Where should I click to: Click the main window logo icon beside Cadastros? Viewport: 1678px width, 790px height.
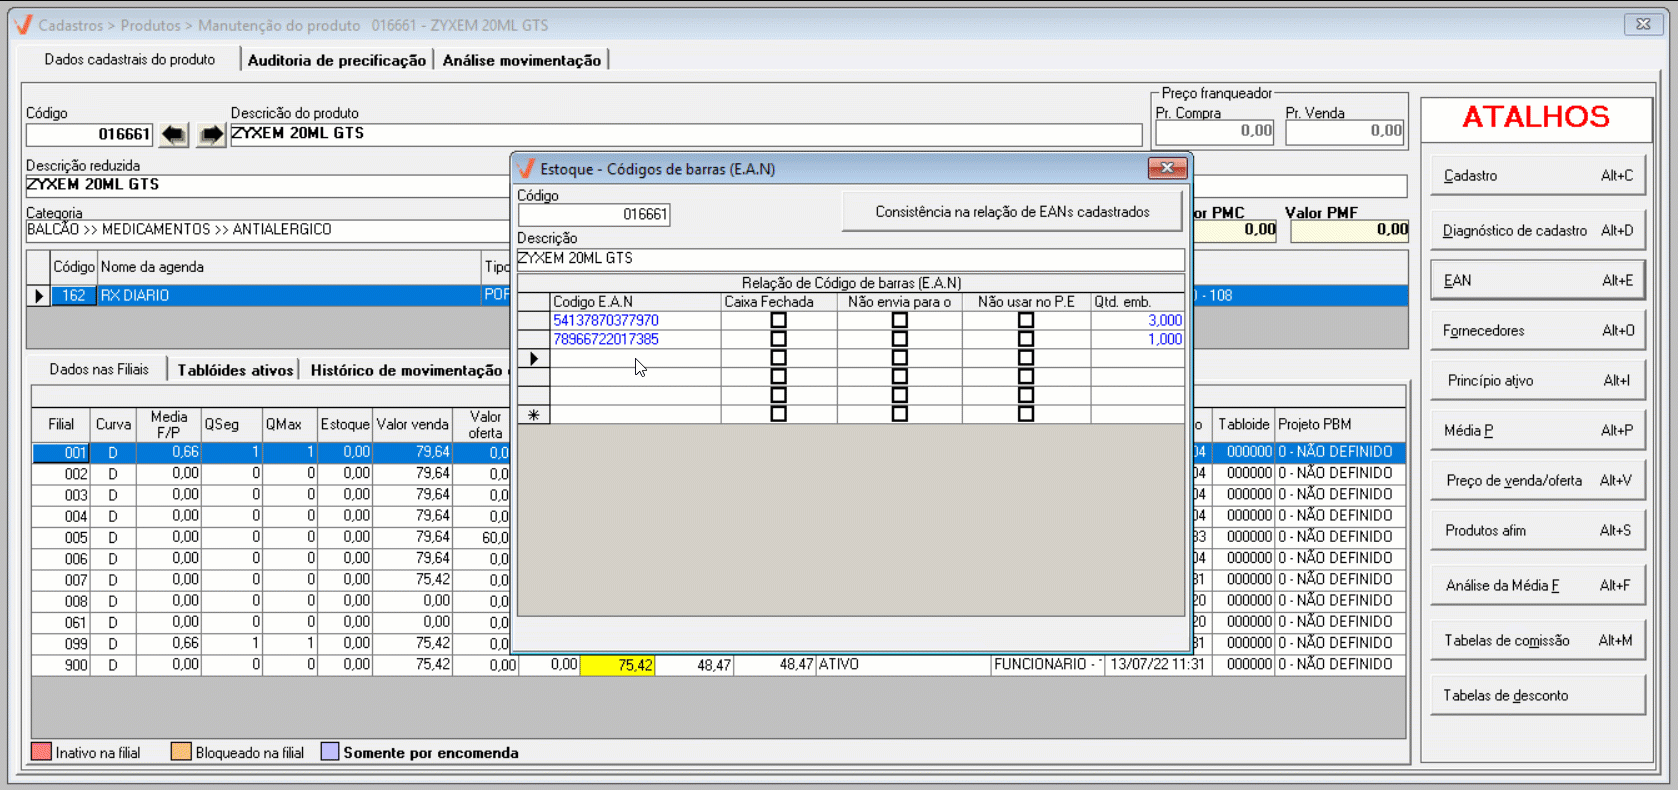click(23, 25)
